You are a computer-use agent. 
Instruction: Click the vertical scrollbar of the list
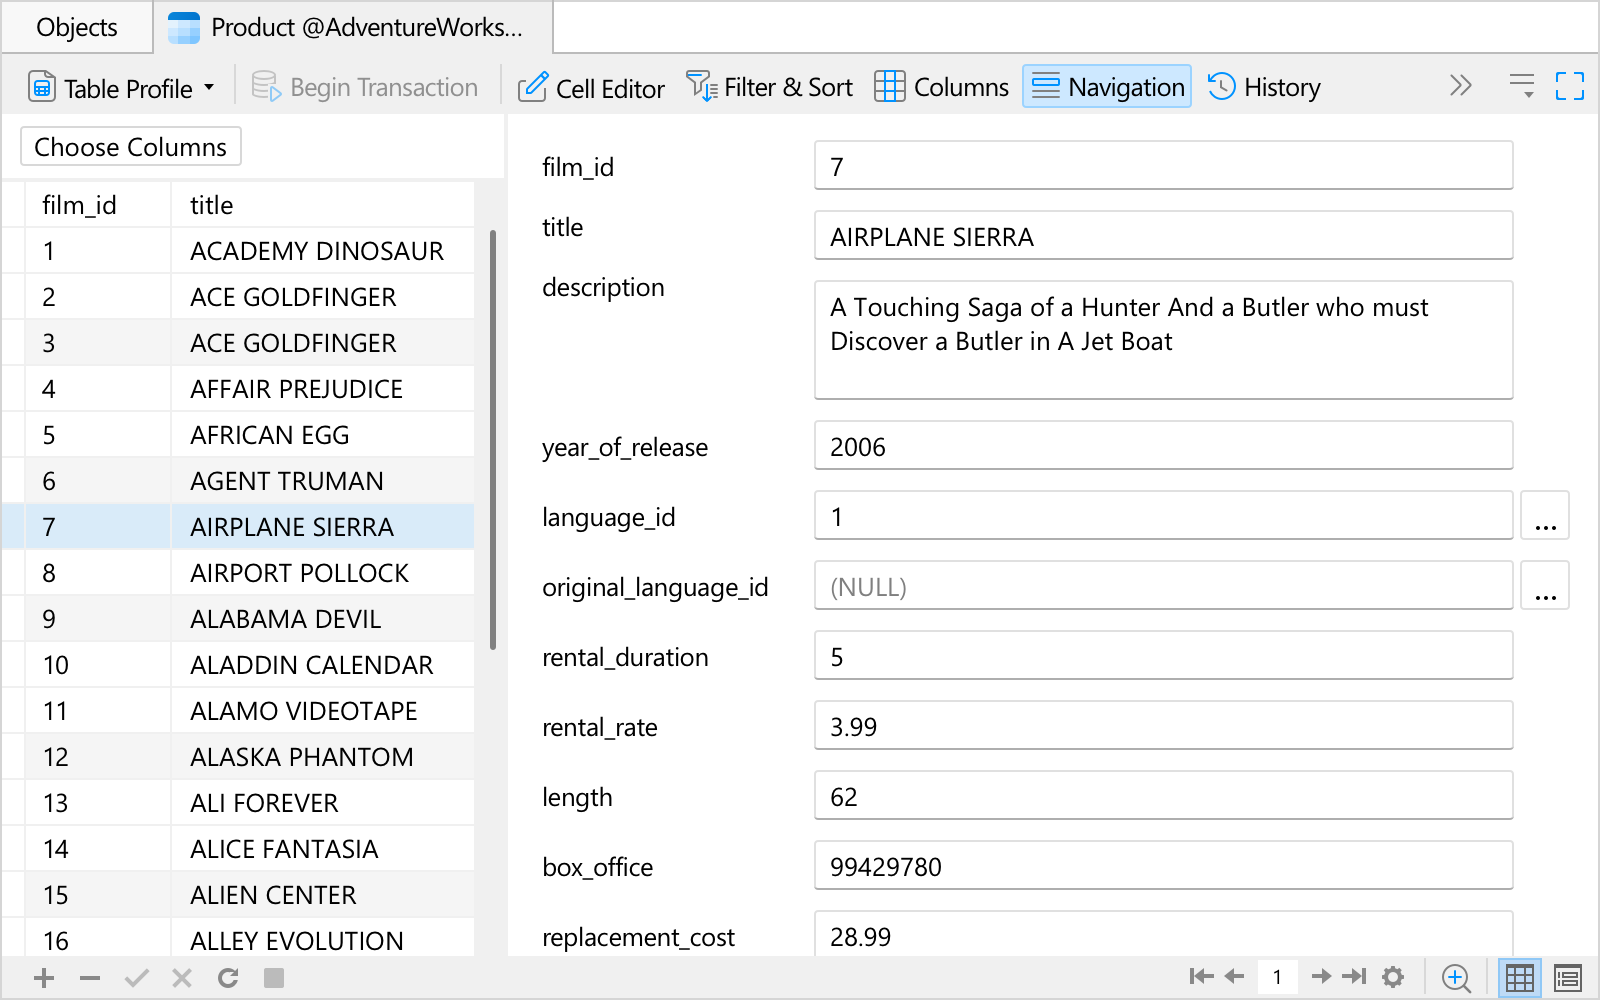click(493, 440)
